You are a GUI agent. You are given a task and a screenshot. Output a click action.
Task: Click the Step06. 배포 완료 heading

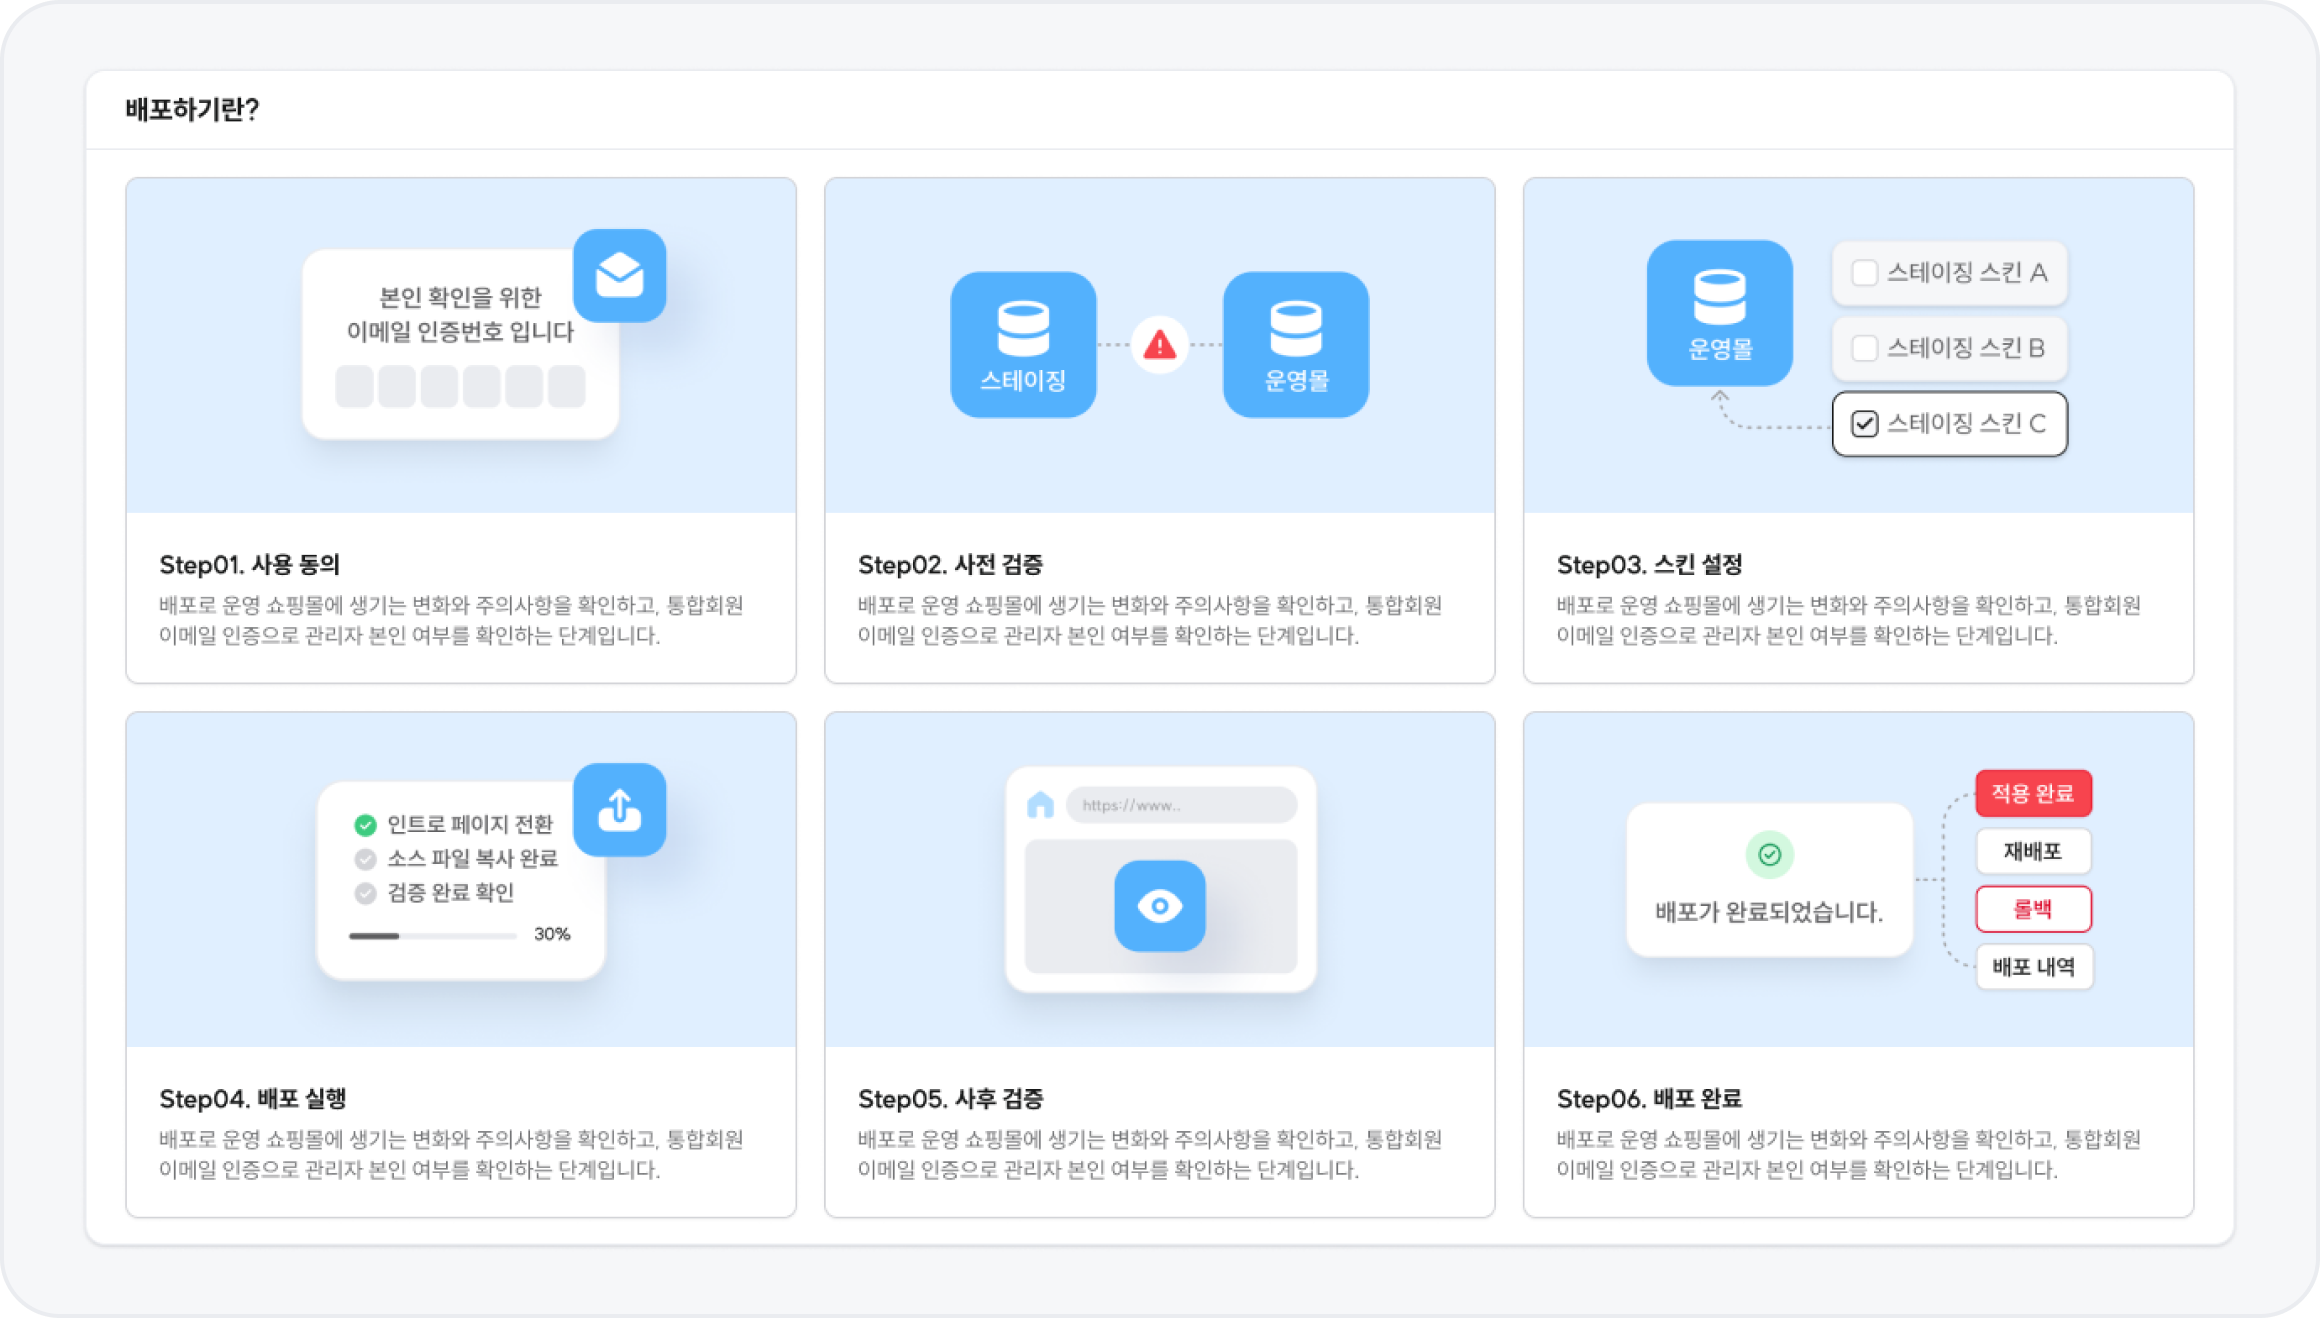point(1649,1099)
